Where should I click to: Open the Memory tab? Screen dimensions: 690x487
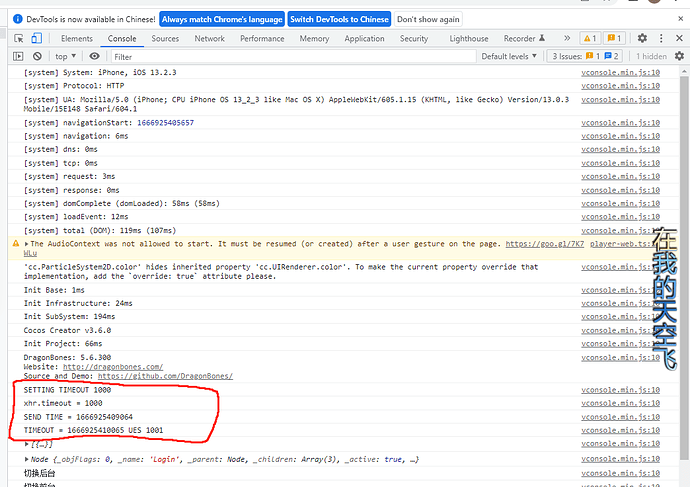[314, 39]
